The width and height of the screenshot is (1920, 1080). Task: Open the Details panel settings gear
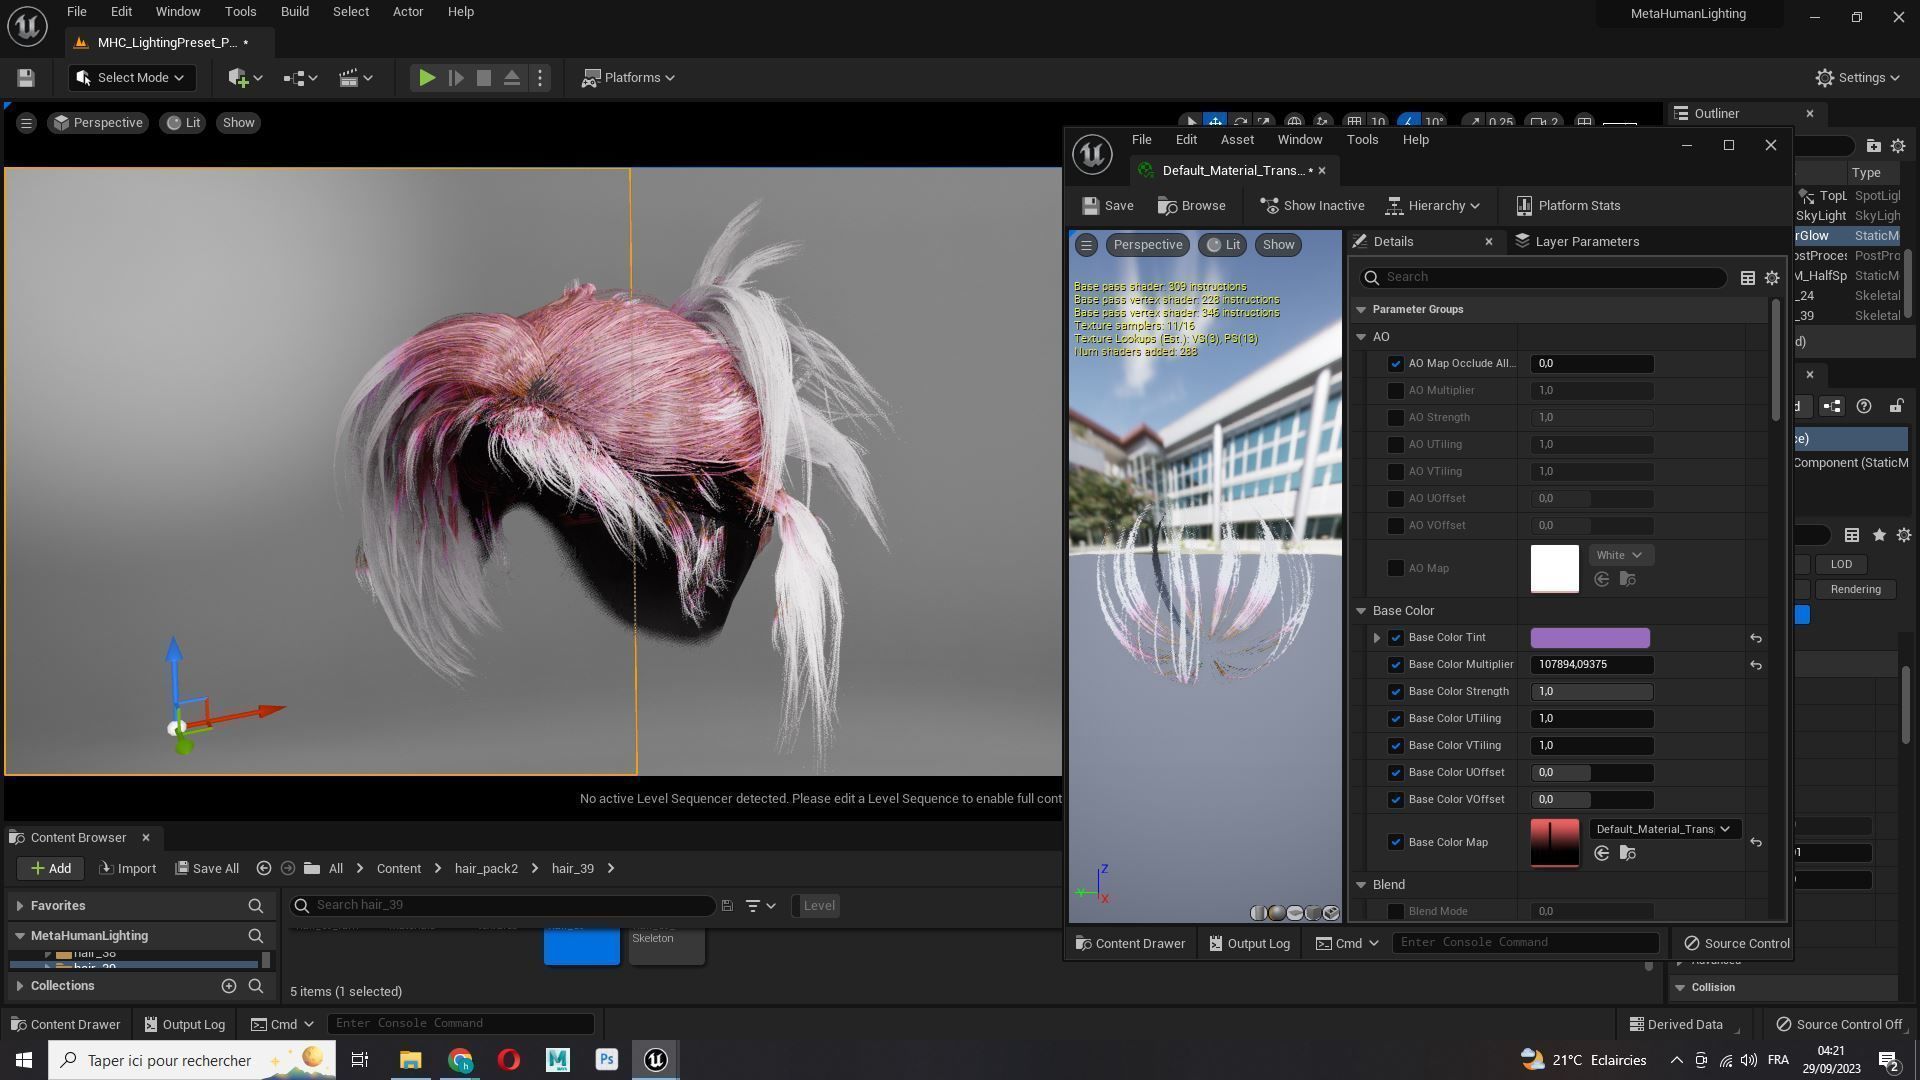click(x=1772, y=278)
